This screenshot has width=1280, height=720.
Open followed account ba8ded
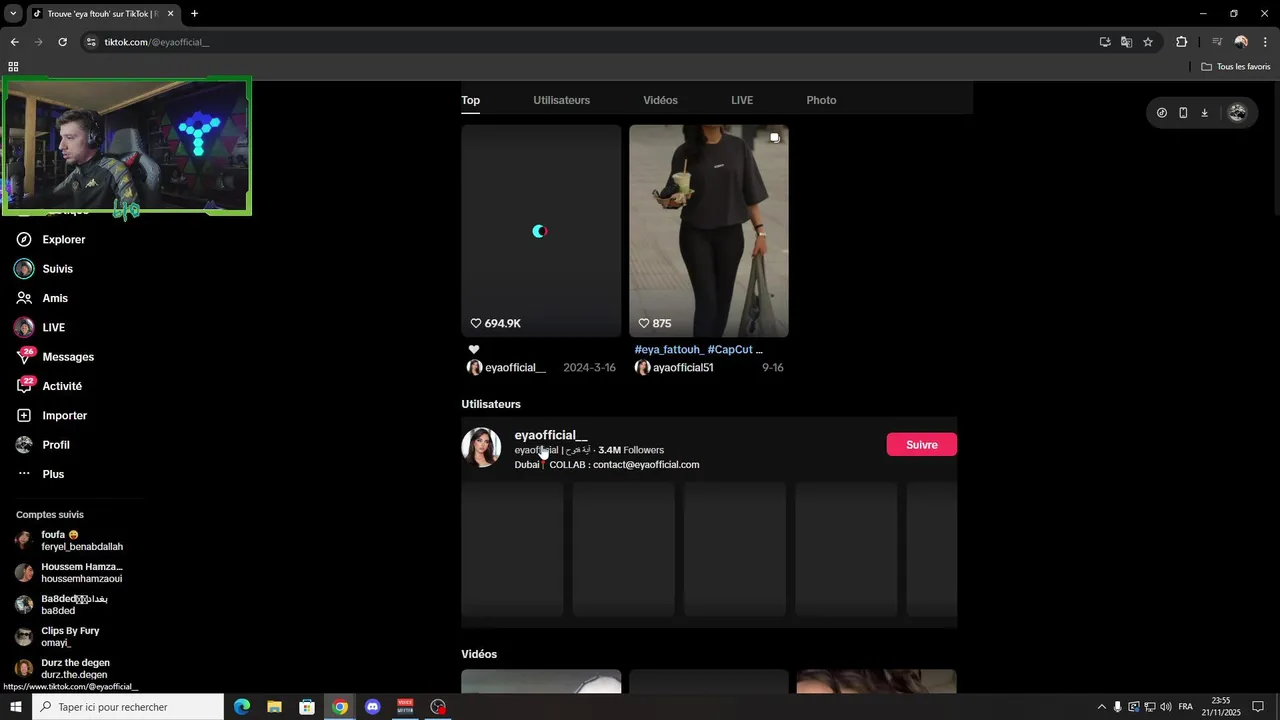tap(62, 605)
